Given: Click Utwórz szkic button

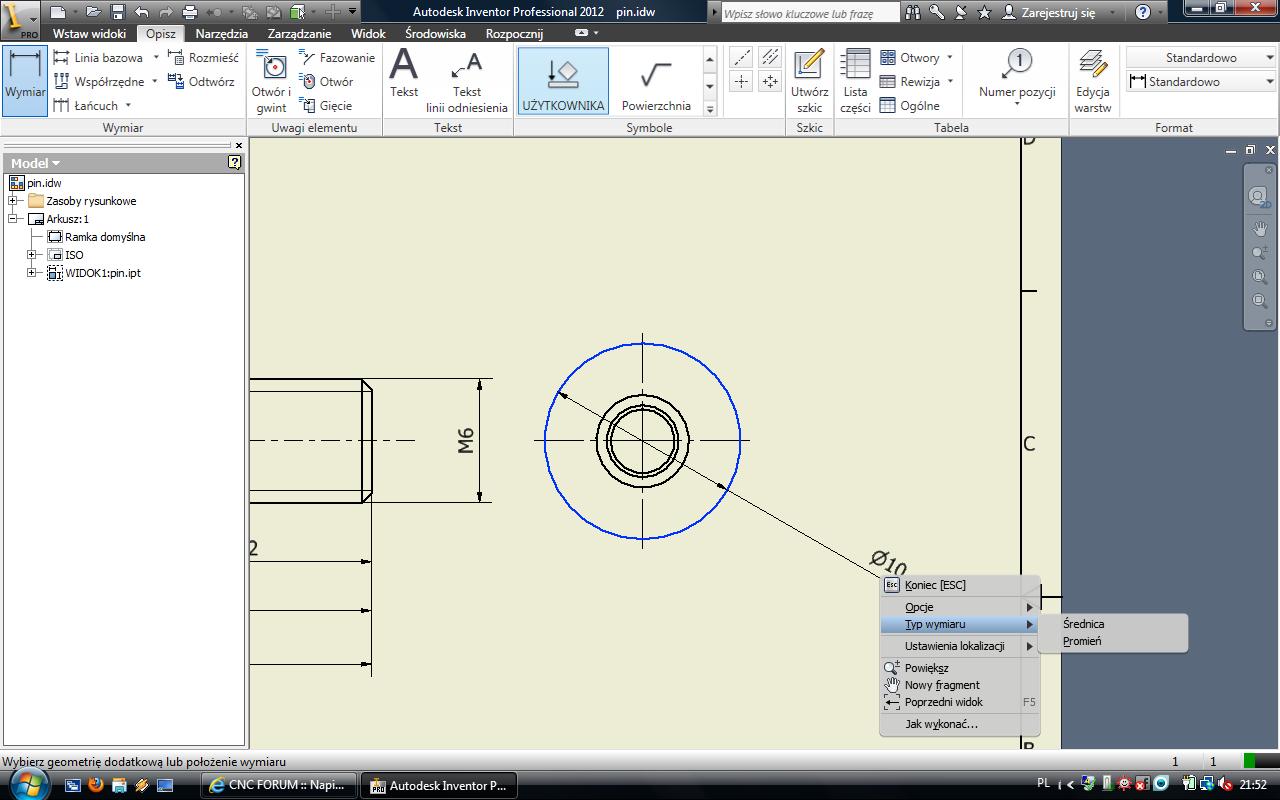Looking at the screenshot, I should [x=809, y=82].
